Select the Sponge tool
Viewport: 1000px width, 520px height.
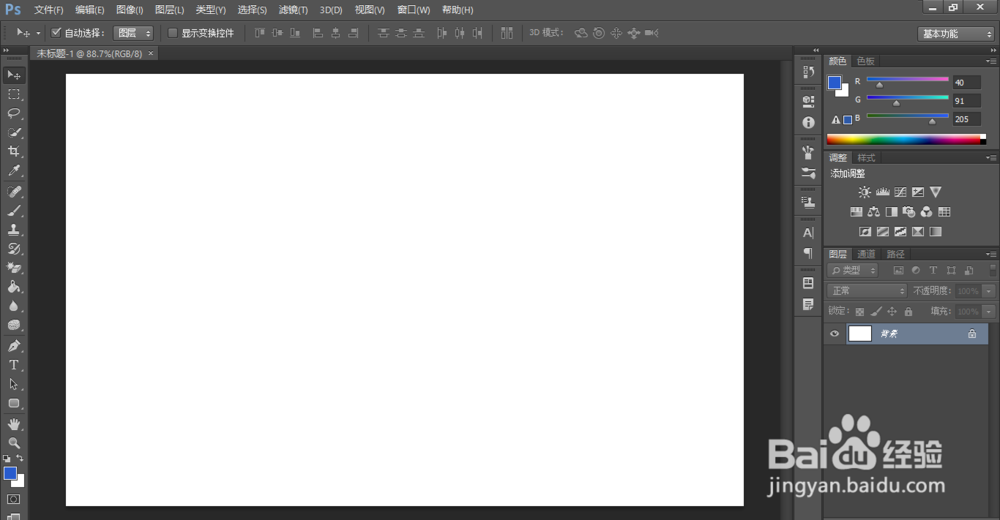13,325
